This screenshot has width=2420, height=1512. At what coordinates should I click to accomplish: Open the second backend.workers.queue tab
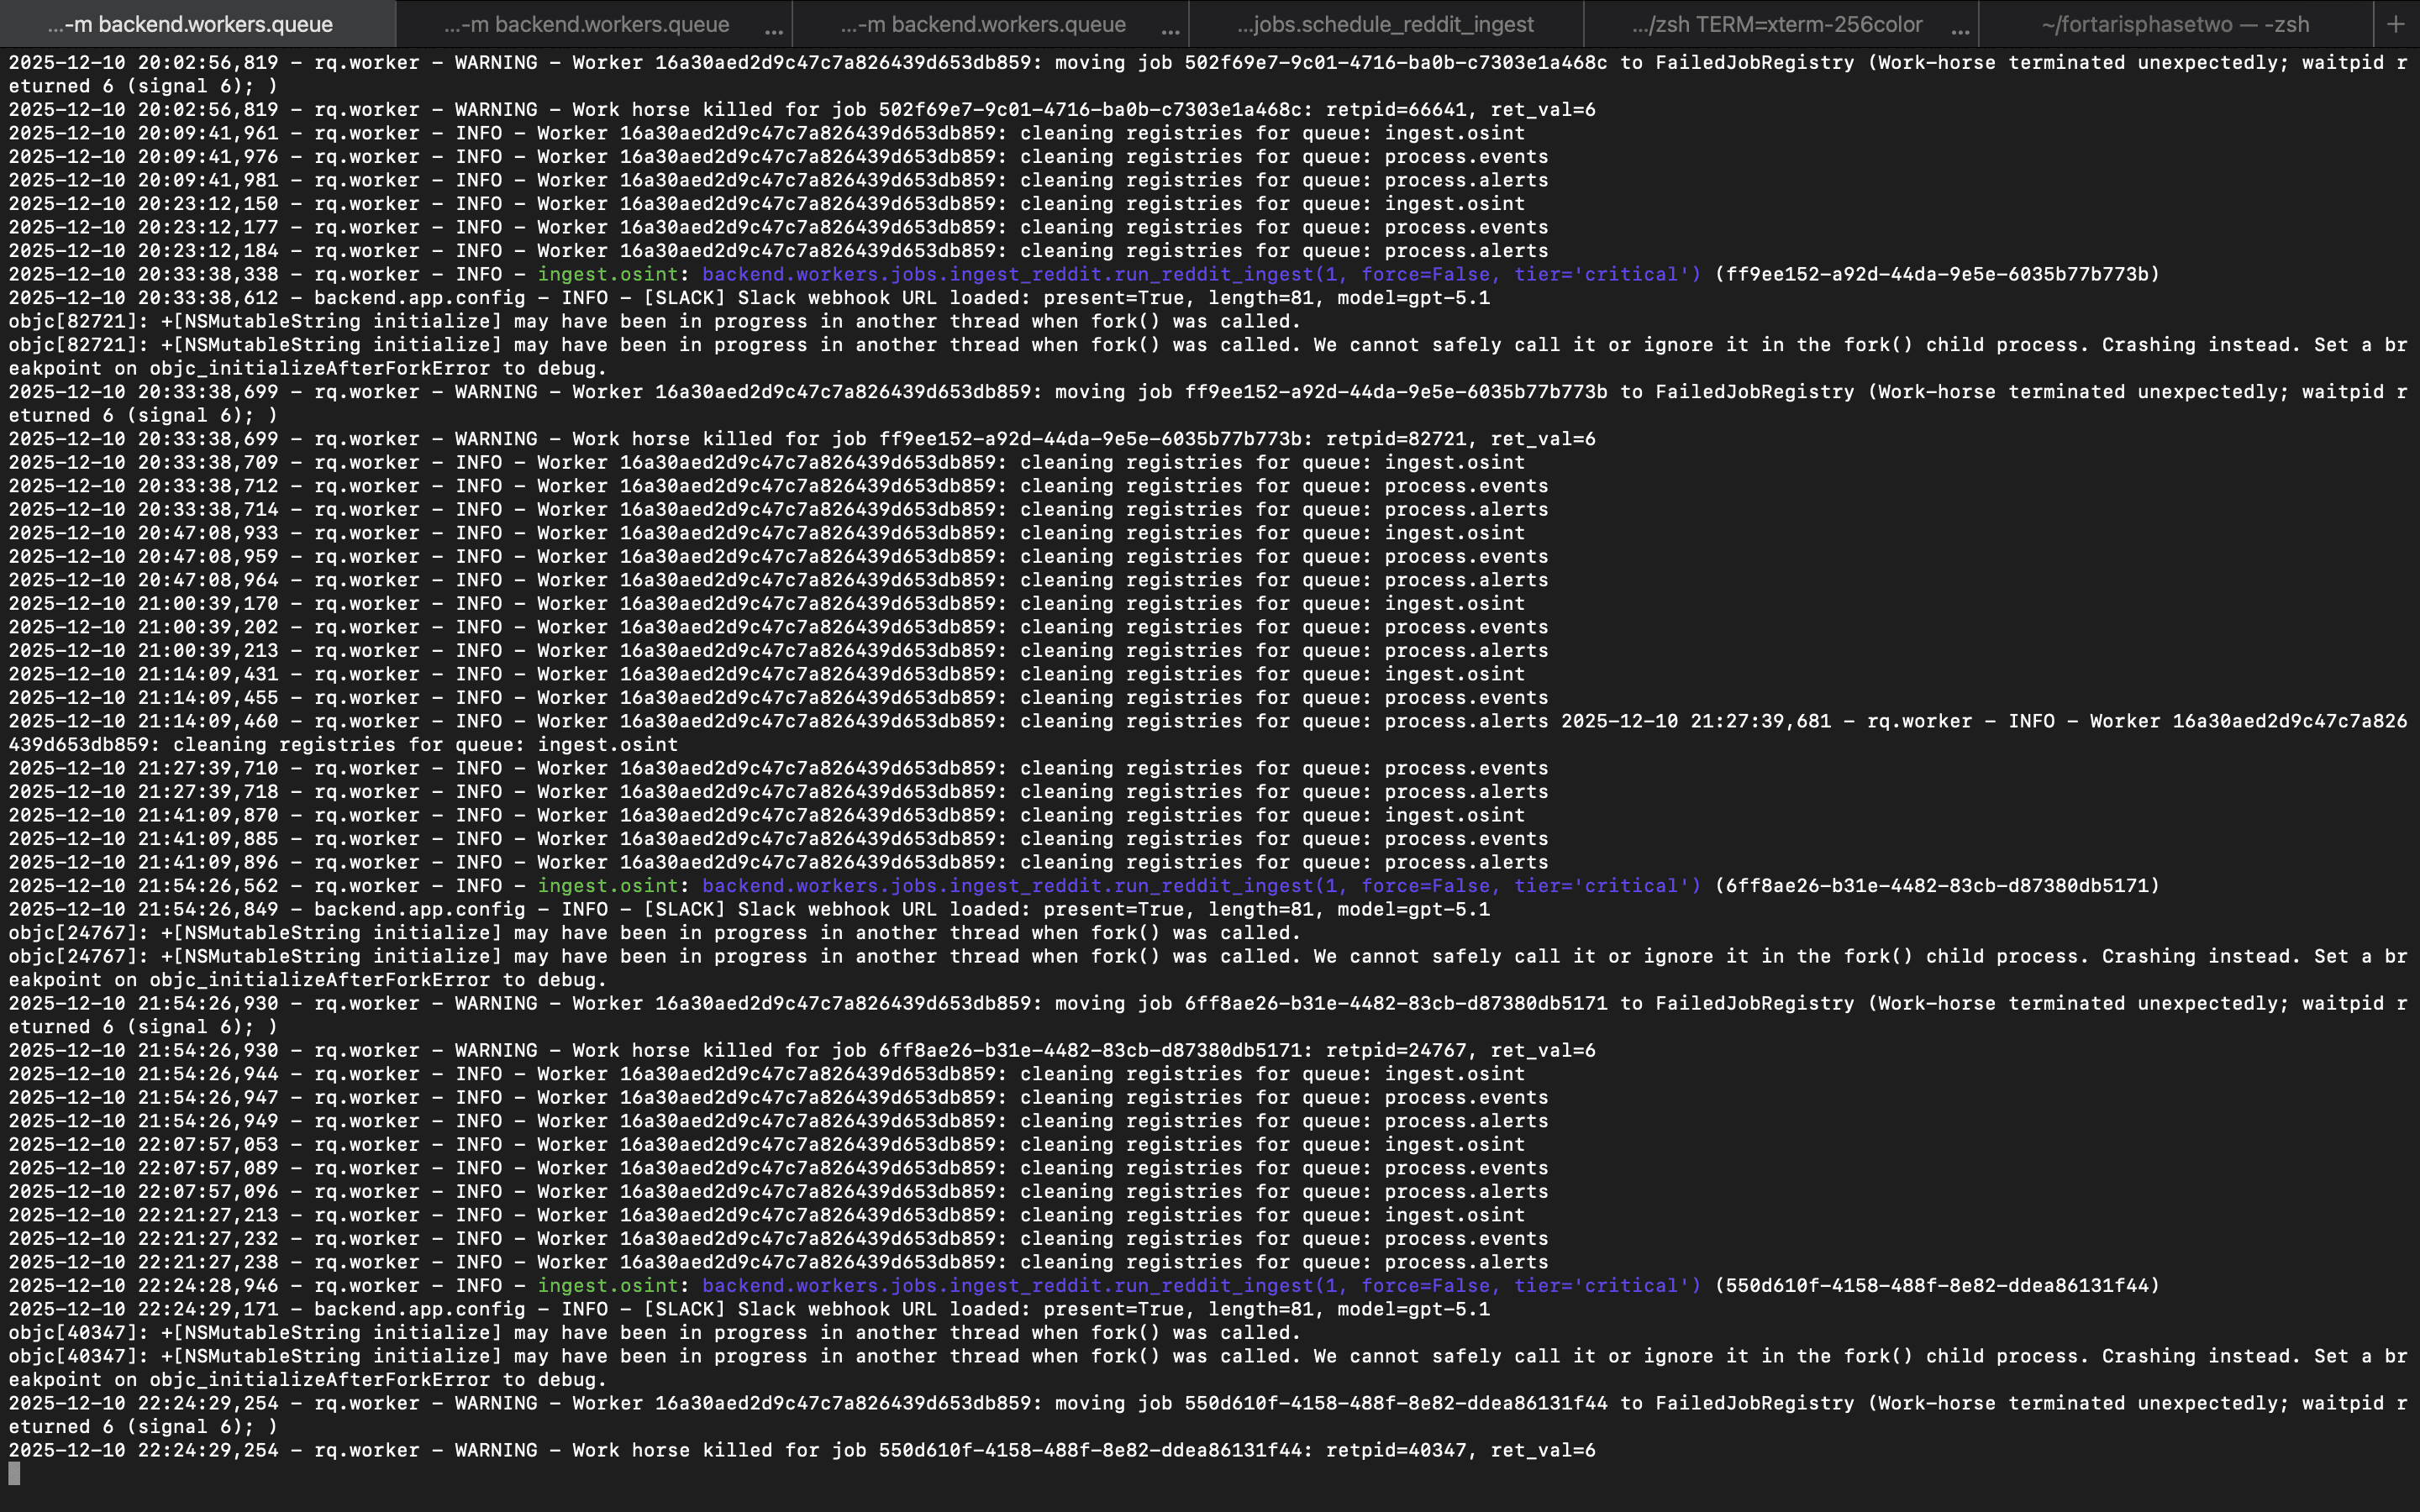click(x=586, y=24)
